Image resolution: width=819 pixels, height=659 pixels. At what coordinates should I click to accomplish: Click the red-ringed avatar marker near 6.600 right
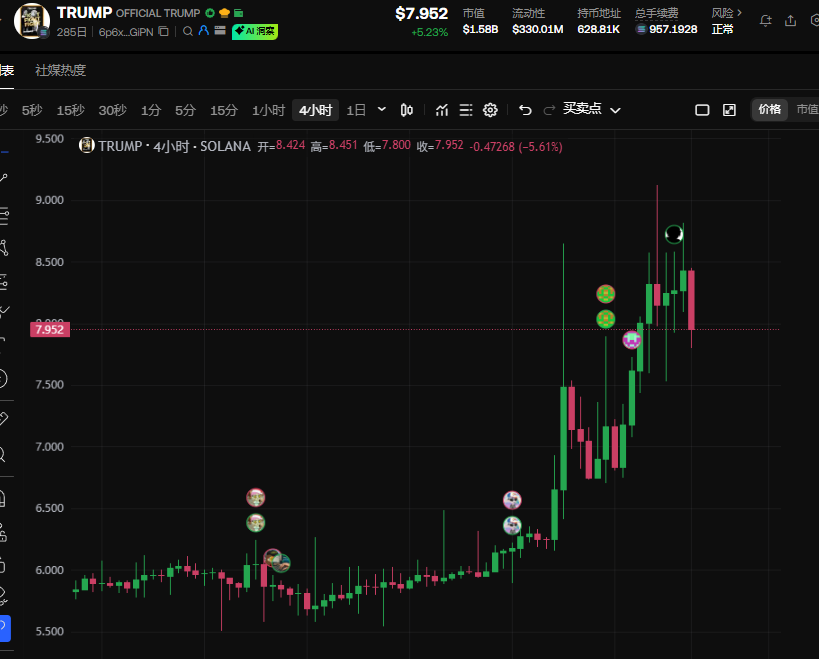click(512, 500)
